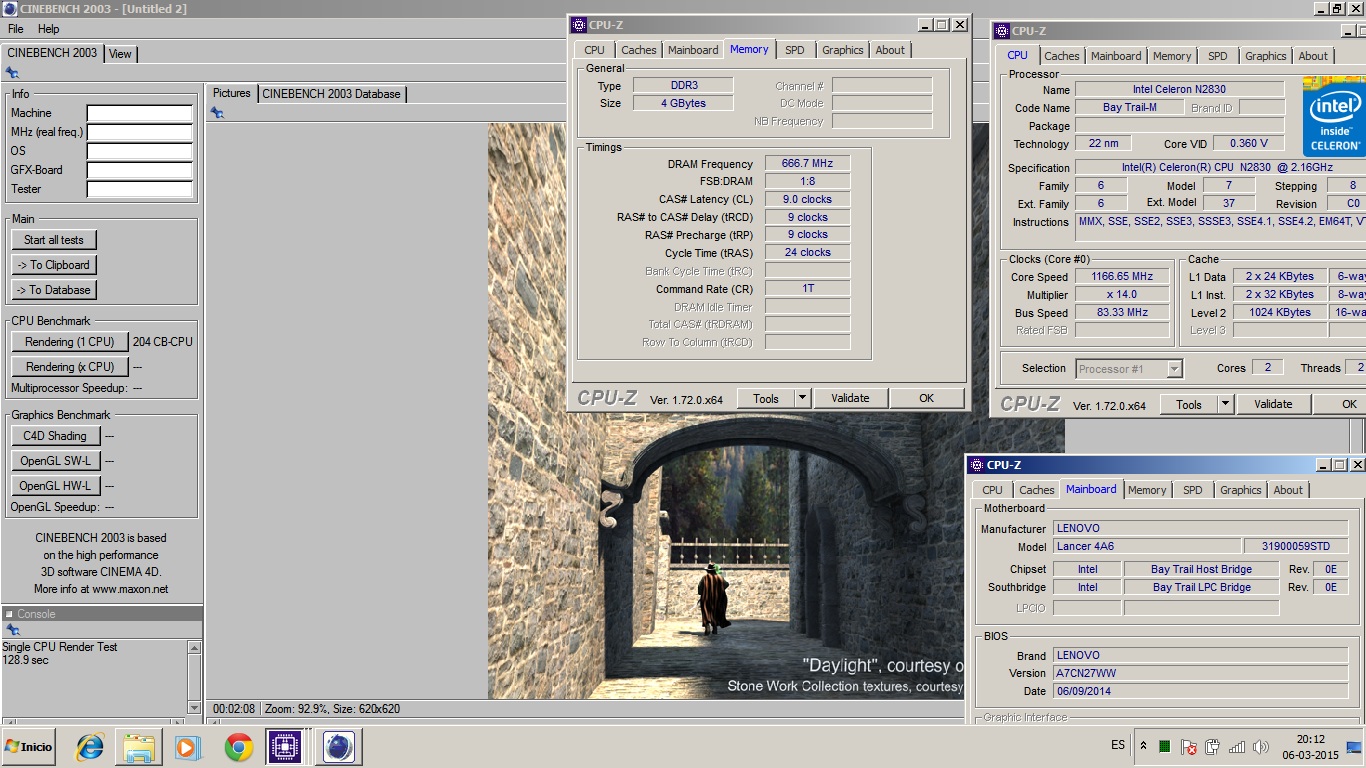1366x768 pixels.
Task: Click the Inicio start button
Action: pos(29,747)
